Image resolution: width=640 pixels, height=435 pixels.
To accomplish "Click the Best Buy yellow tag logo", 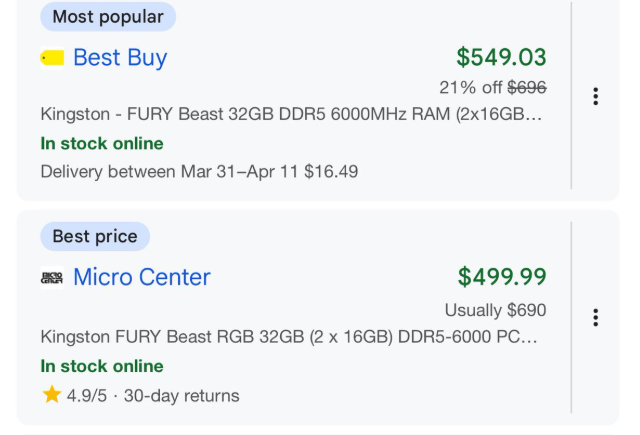I will 52,58.
